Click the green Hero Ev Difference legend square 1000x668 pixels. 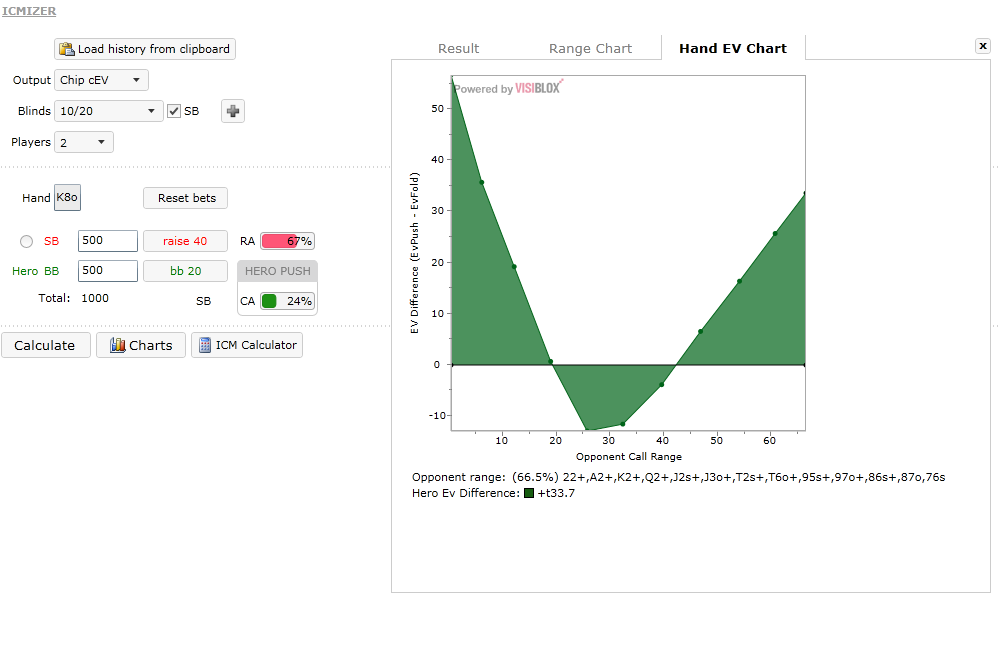click(x=529, y=493)
